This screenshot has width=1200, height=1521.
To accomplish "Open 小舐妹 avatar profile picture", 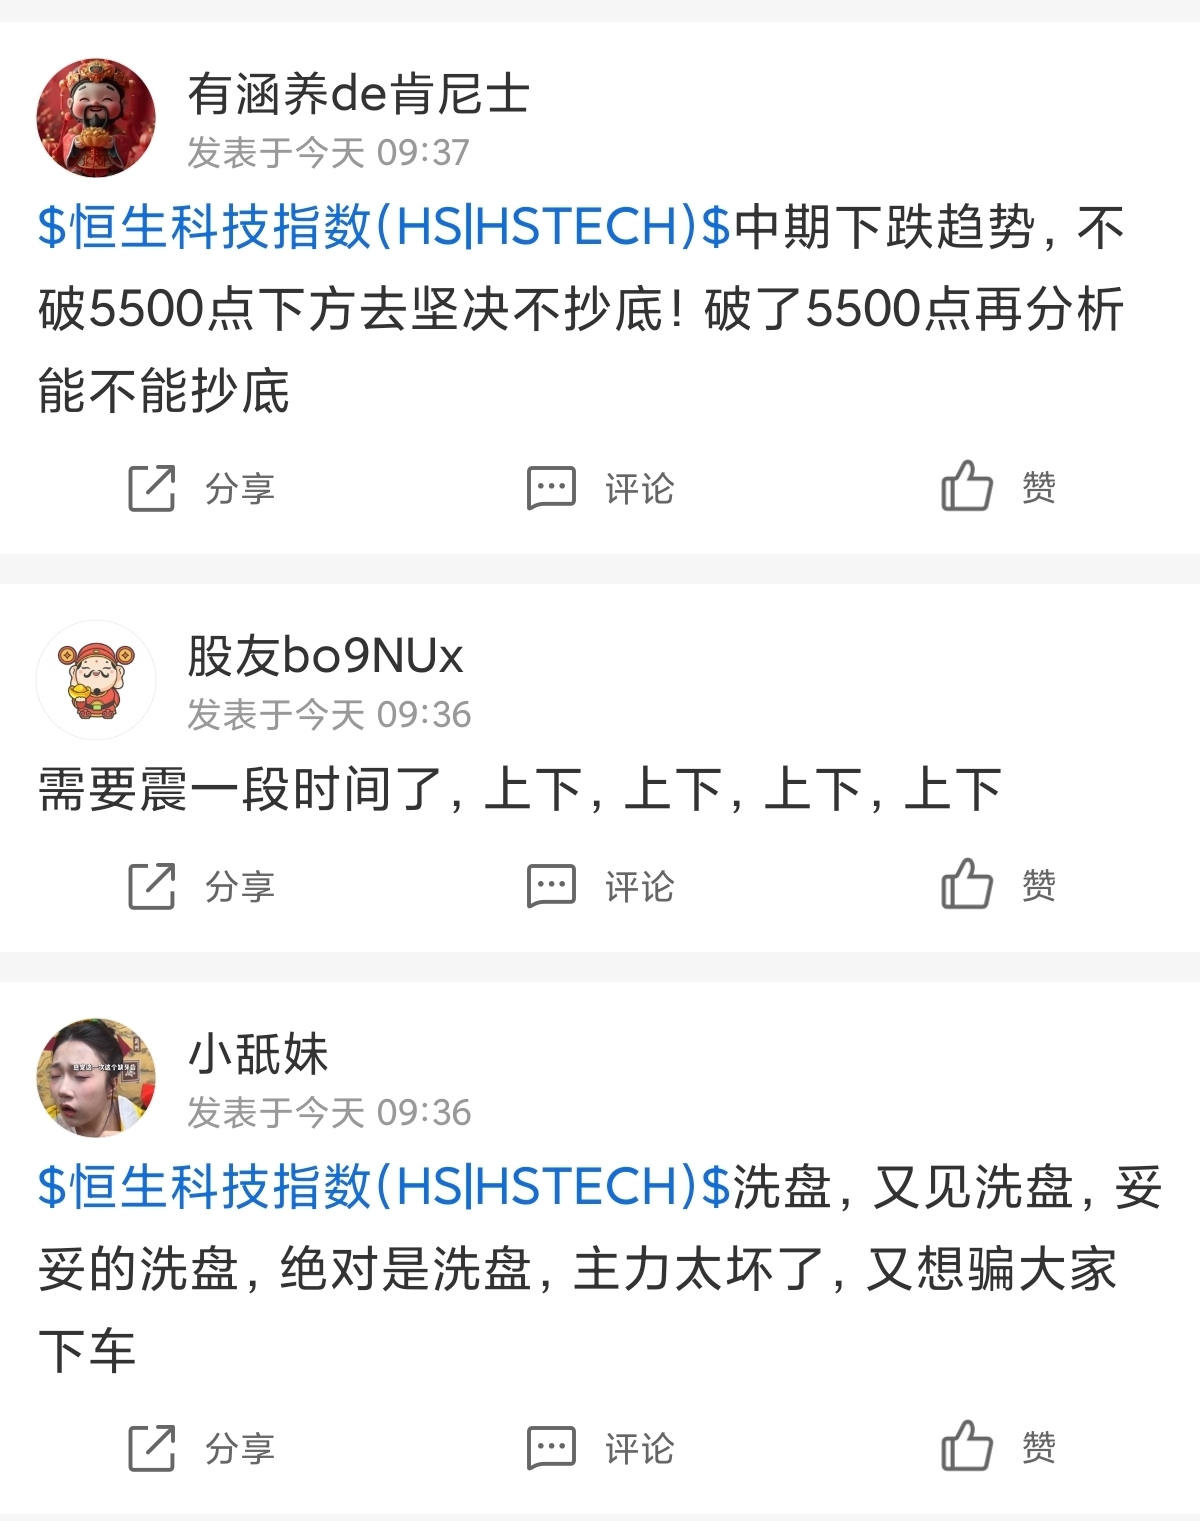I will (96, 1078).
